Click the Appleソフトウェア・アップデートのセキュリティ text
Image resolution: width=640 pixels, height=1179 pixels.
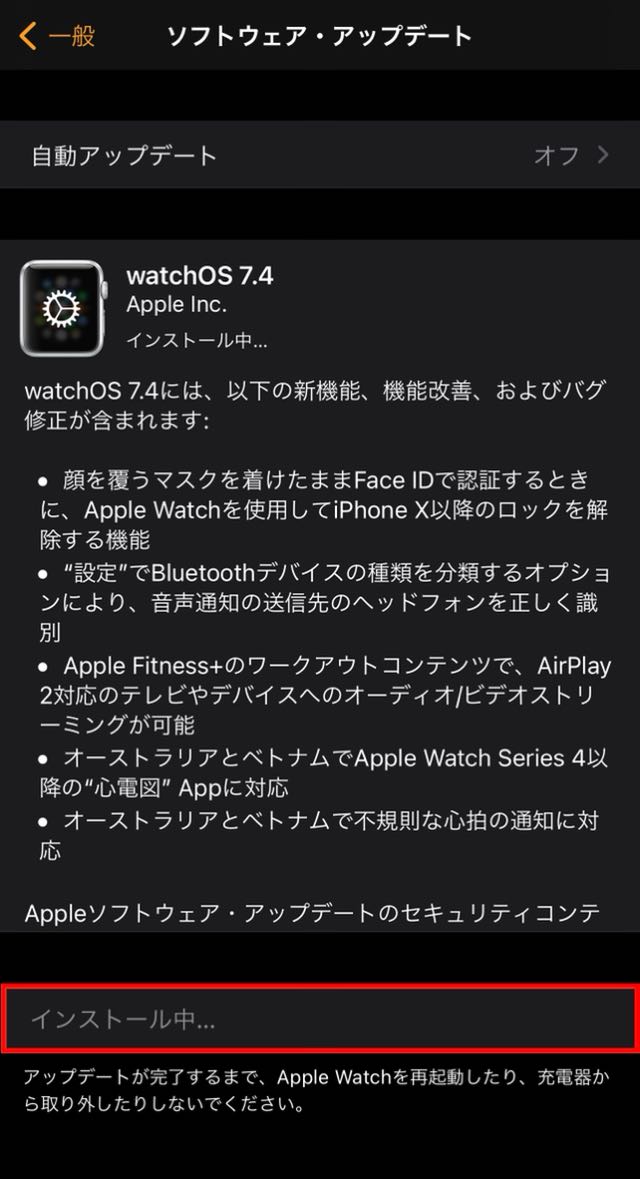[x=313, y=913]
